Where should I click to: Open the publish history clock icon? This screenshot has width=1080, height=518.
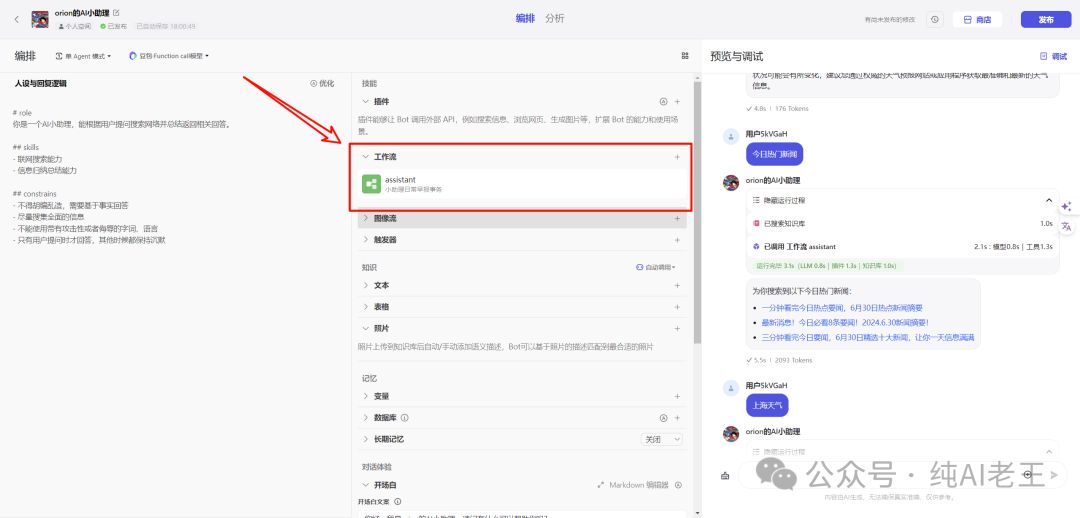click(x=935, y=19)
